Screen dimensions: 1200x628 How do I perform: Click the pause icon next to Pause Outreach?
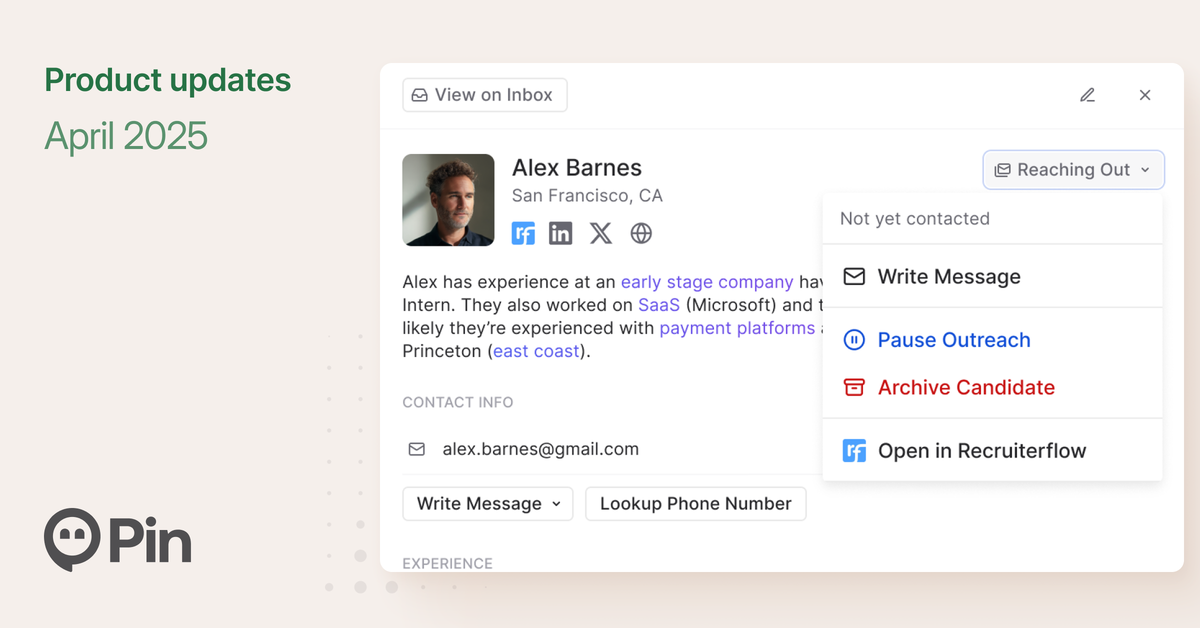(855, 340)
